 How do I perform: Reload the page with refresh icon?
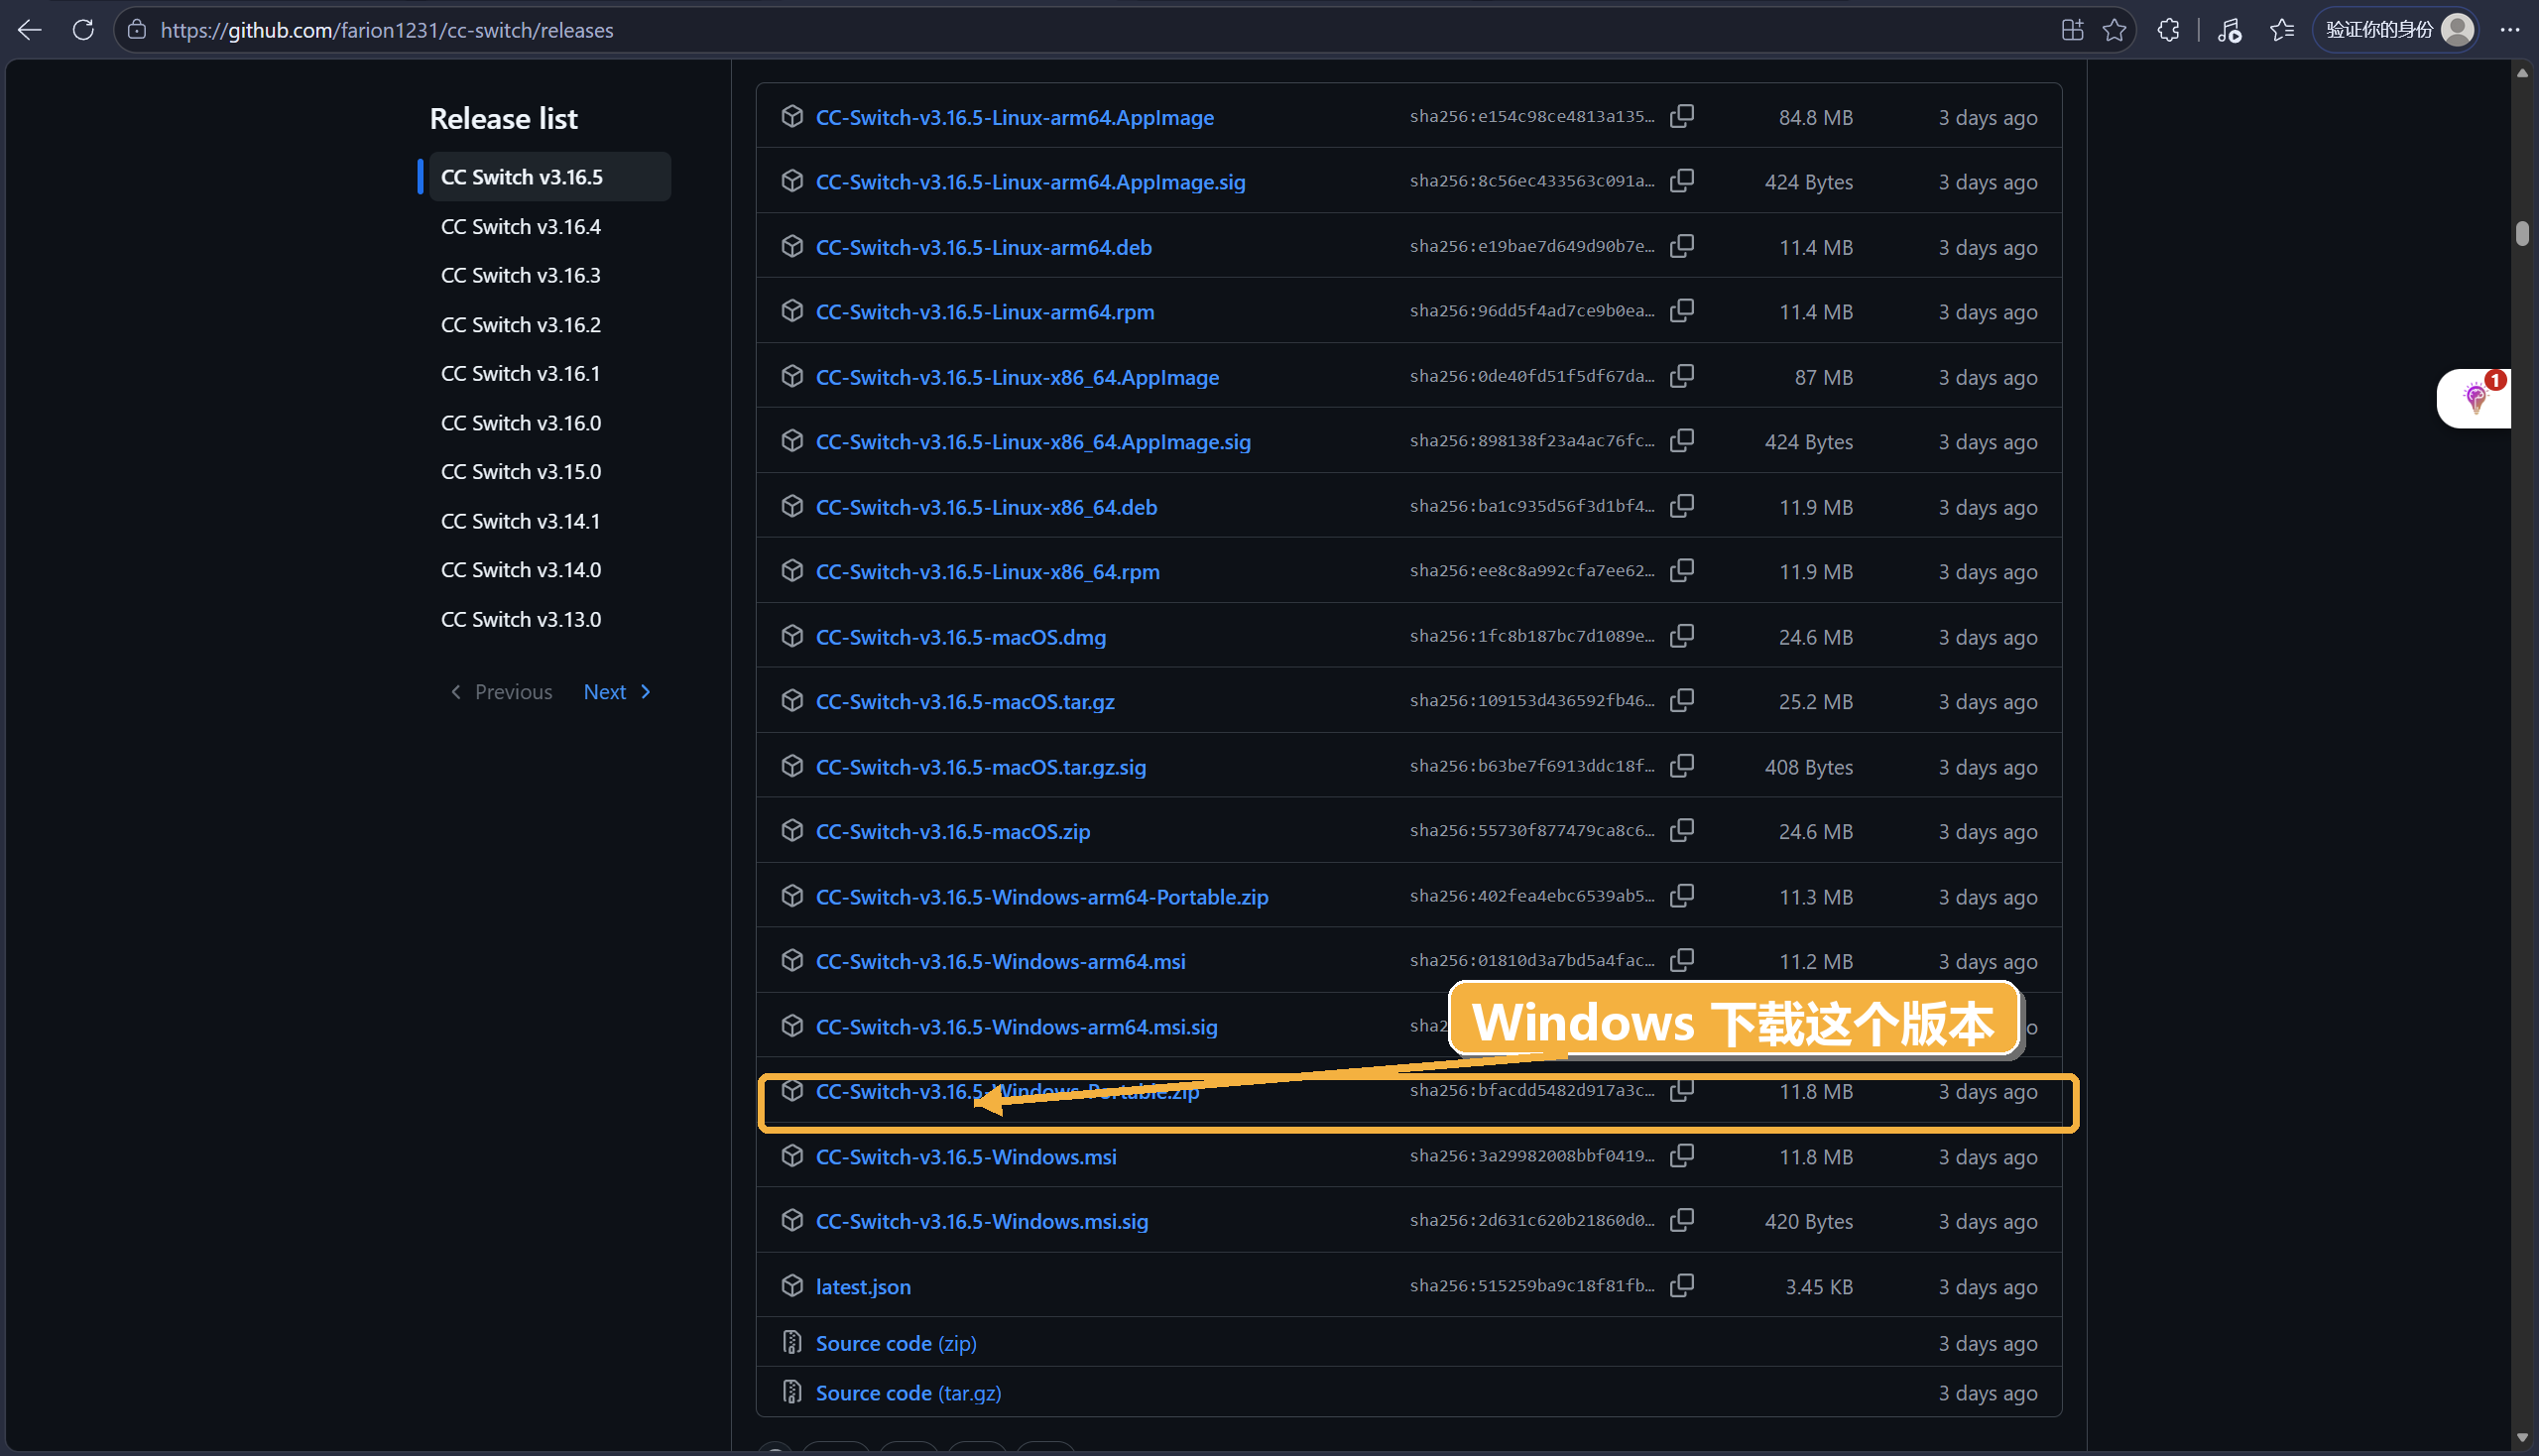pos(83,30)
